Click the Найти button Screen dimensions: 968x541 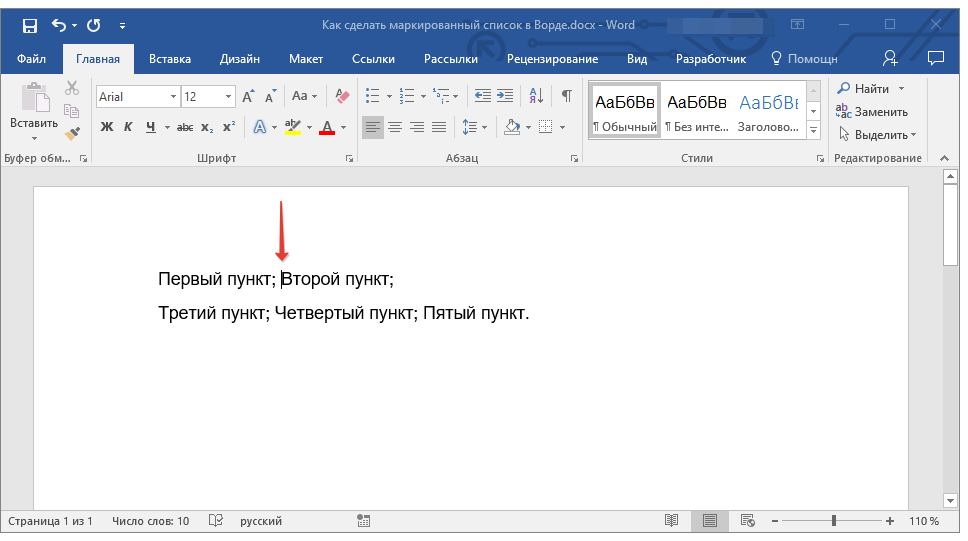coord(871,89)
